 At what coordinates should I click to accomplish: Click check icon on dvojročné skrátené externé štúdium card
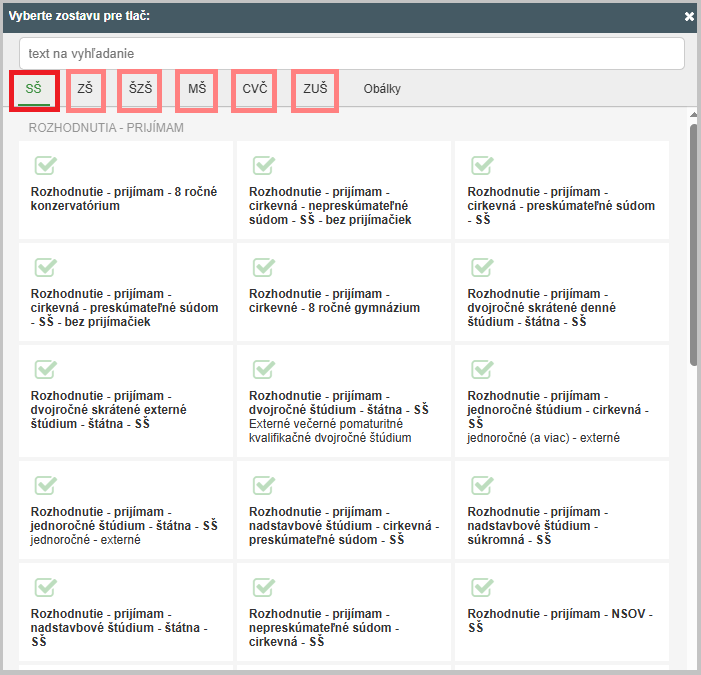45,369
